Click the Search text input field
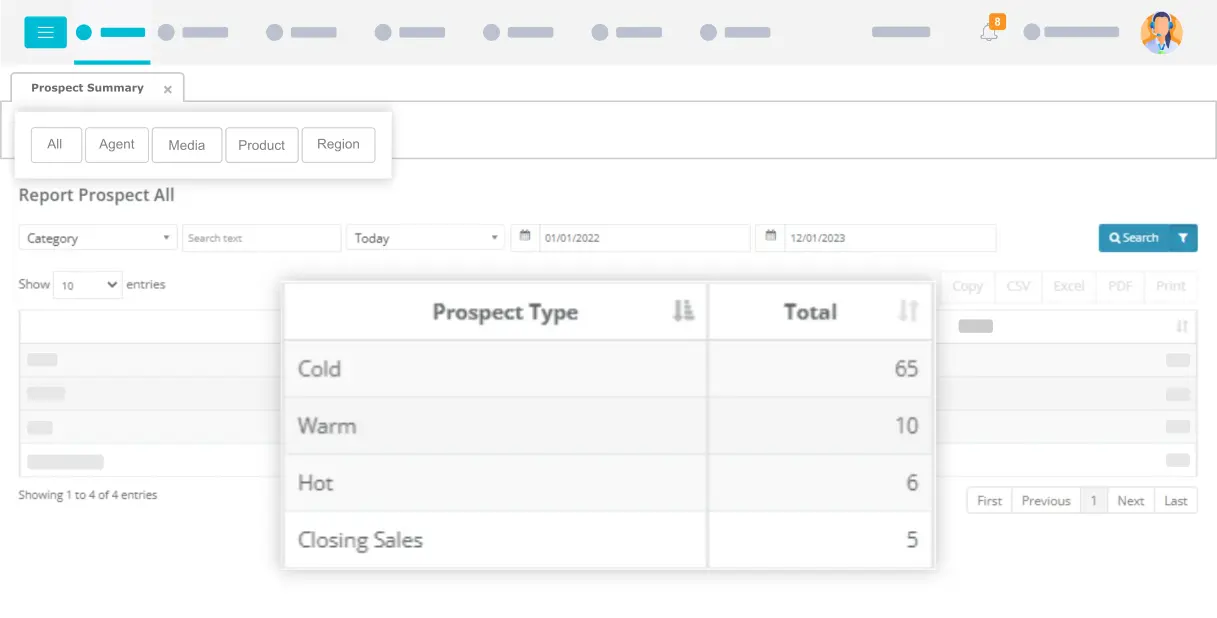This screenshot has width=1217, height=618. 262,238
